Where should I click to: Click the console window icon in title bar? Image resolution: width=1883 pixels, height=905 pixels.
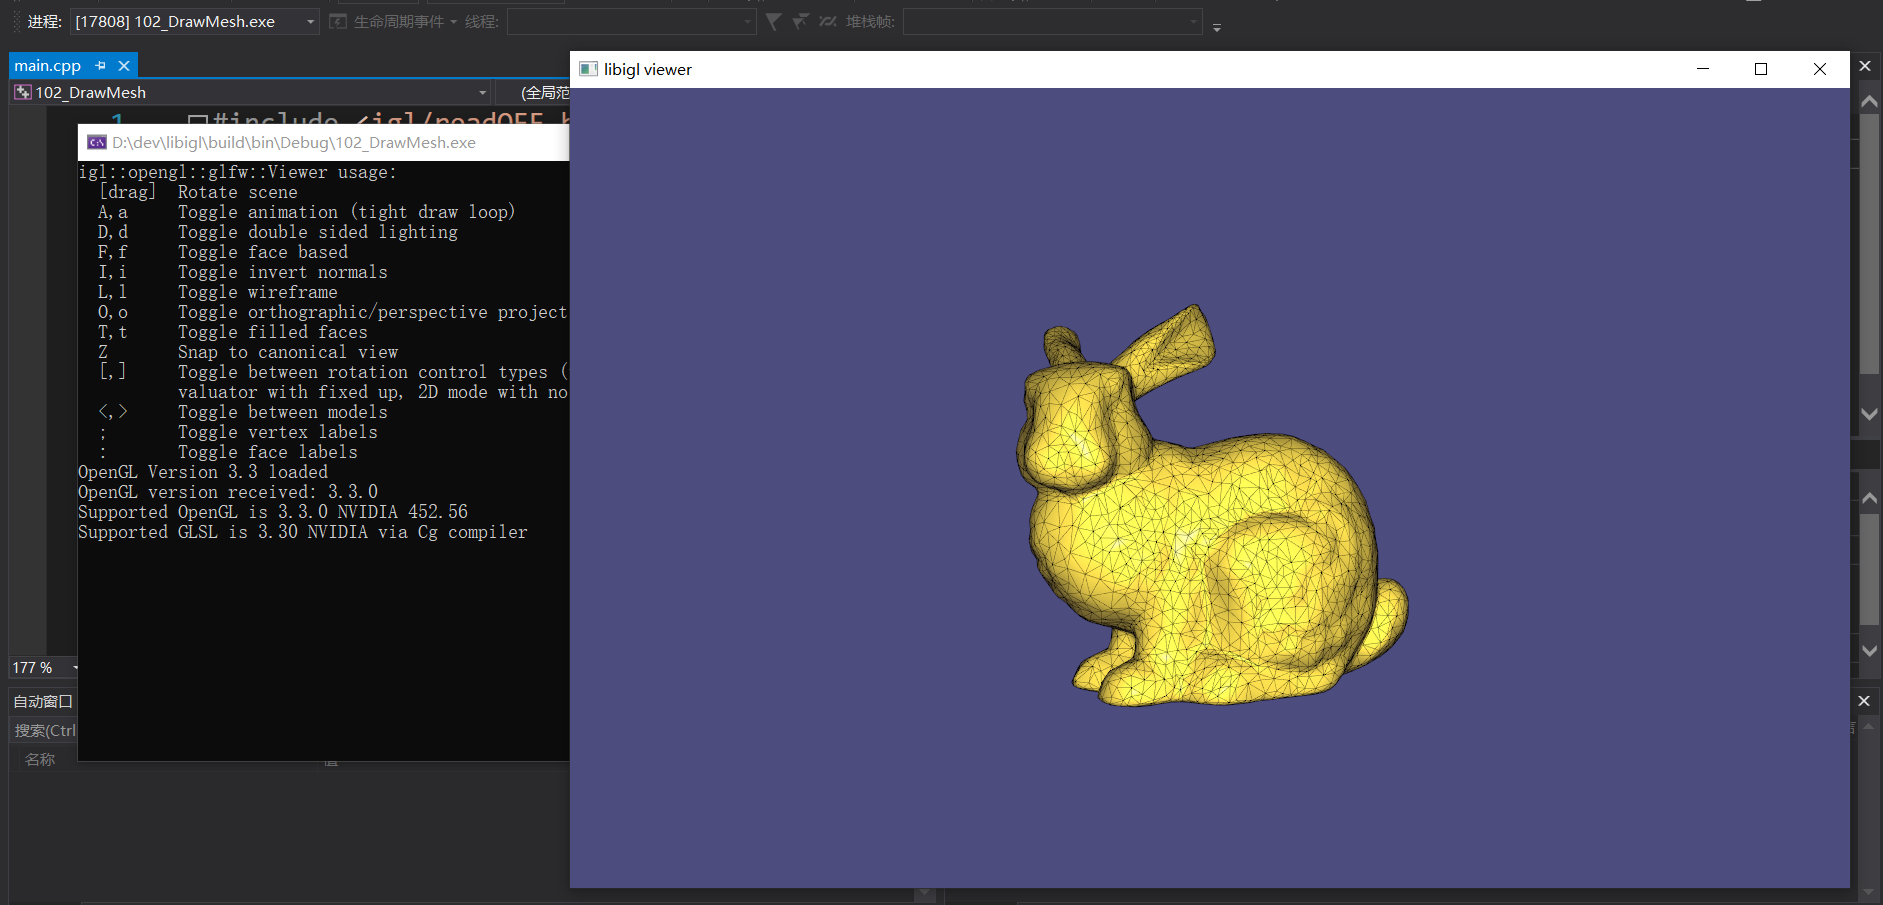[x=96, y=142]
